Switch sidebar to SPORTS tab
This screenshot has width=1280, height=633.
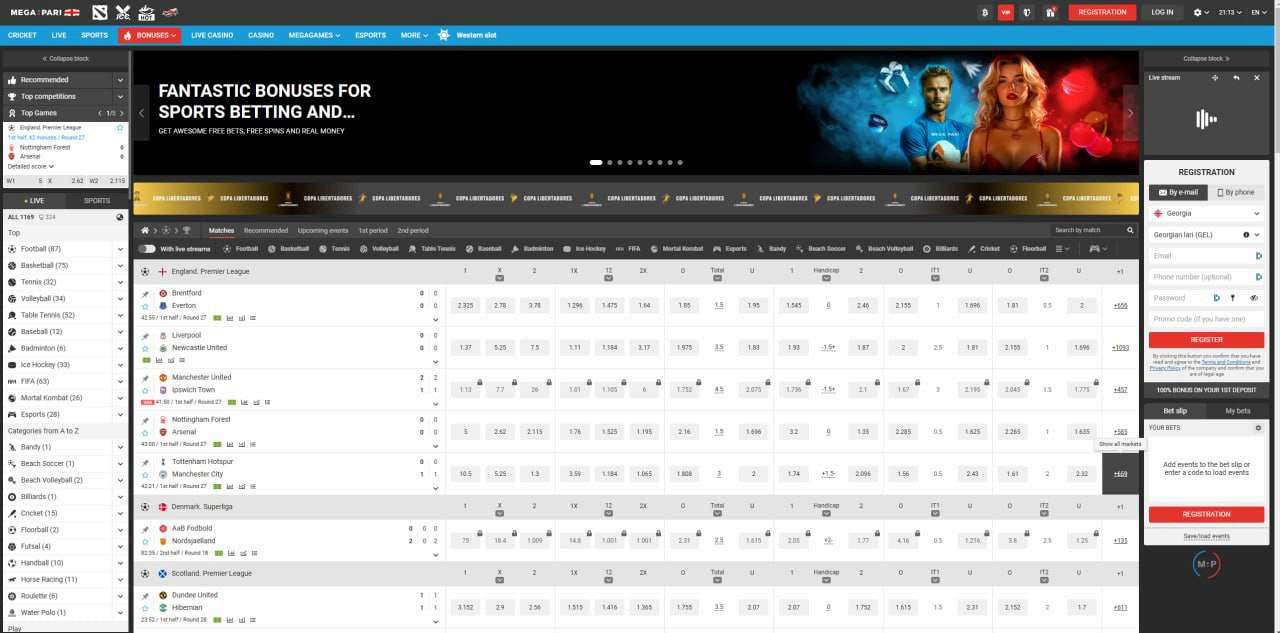pos(97,200)
